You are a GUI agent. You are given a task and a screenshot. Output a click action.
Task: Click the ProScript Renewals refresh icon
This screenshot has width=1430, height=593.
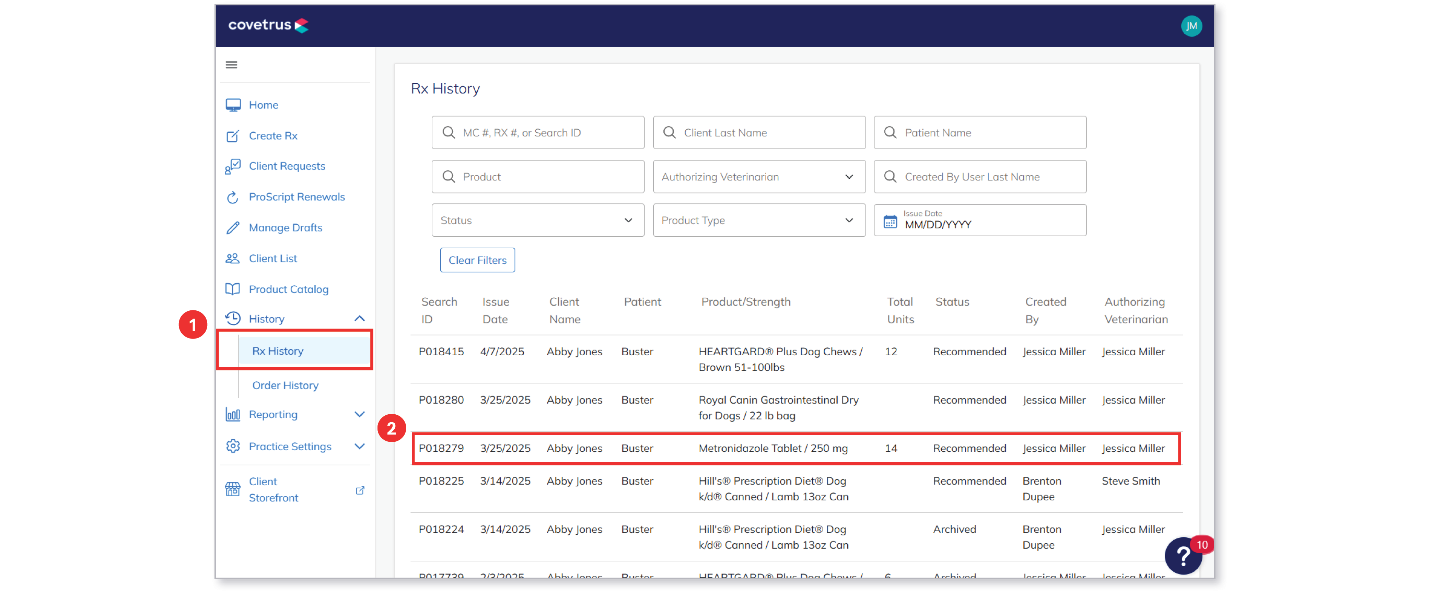(233, 197)
